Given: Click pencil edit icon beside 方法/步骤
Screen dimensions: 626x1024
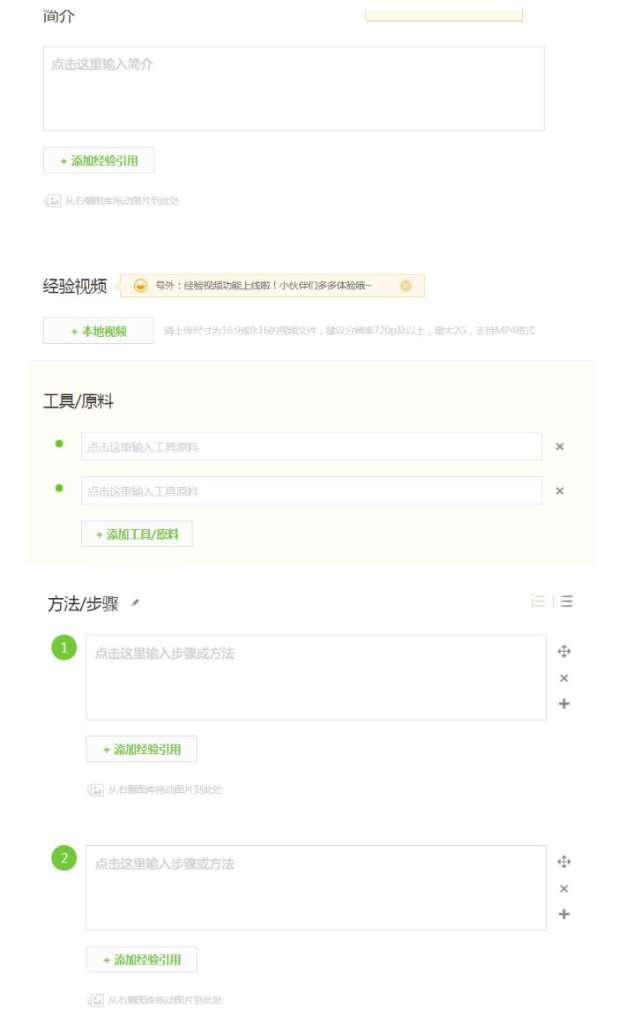Looking at the screenshot, I should 135,603.
